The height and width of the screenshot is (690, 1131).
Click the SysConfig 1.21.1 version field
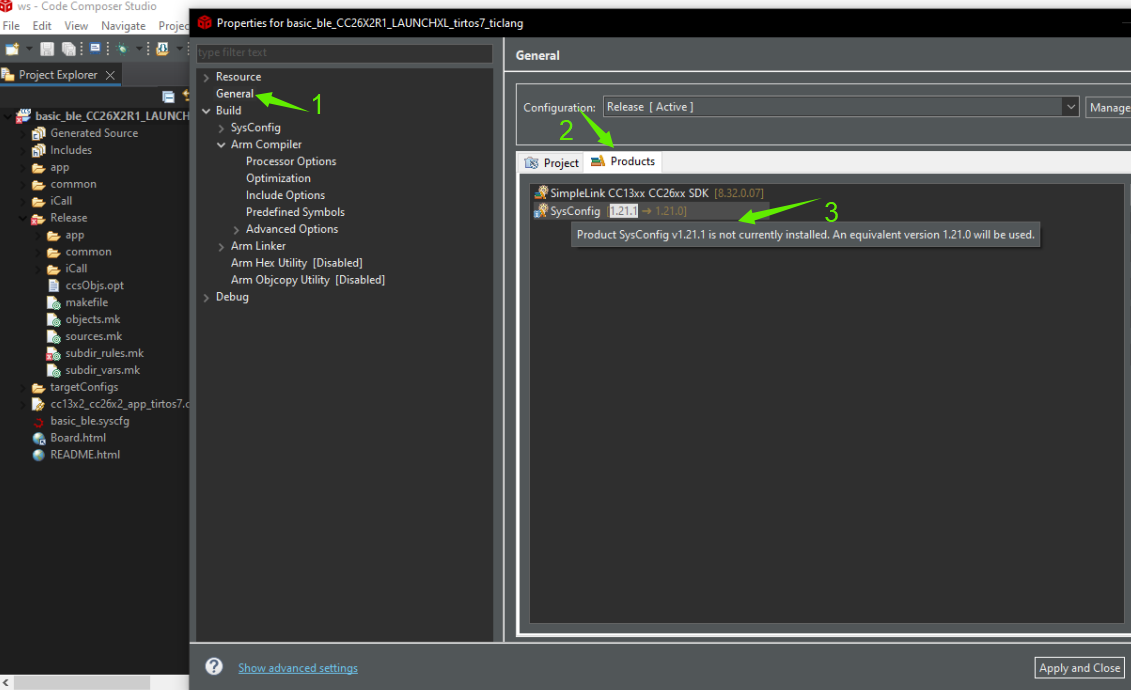tap(623, 211)
